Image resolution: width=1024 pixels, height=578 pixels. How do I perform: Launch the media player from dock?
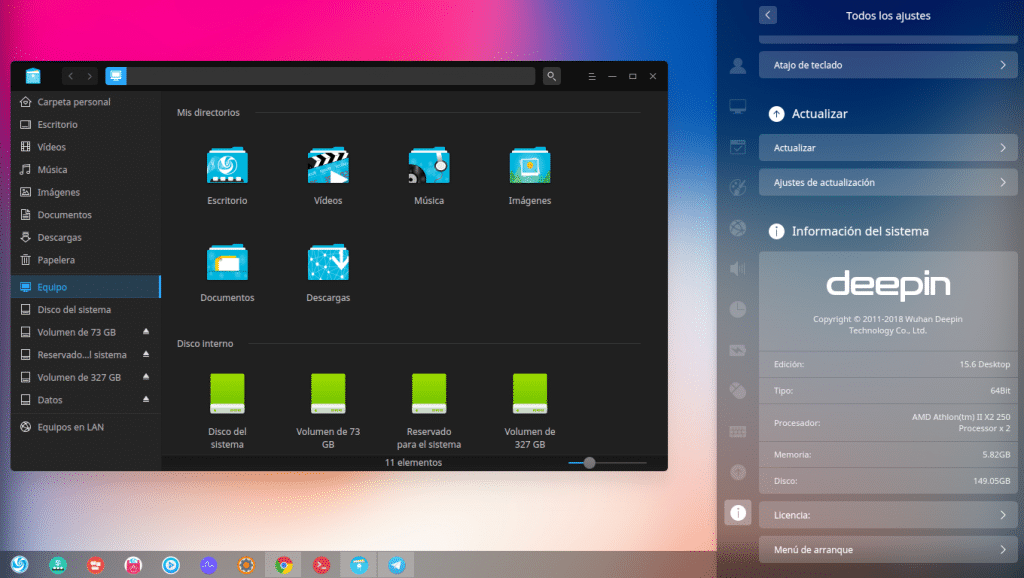tap(170, 564)
